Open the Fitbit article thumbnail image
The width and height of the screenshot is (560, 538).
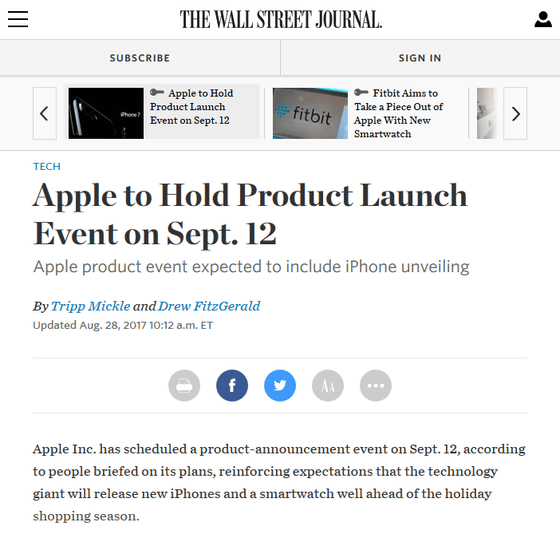310,113
